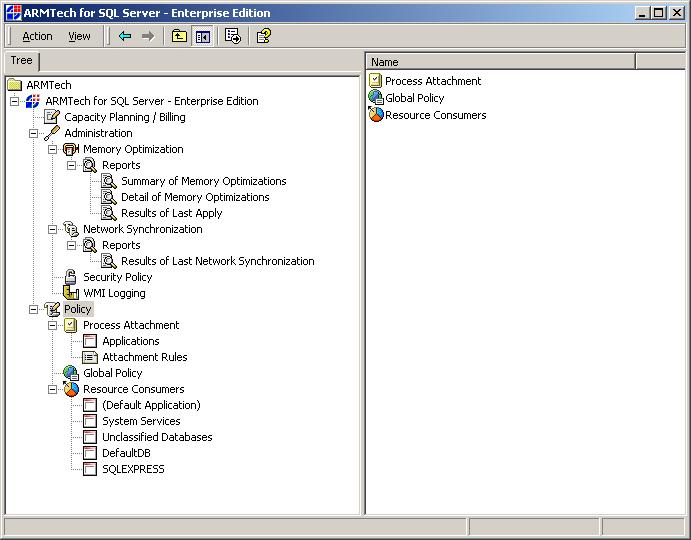This screenshot has width=691, height=540.
Task: Click the Help toolbar icon
Action: coord(264,36)
